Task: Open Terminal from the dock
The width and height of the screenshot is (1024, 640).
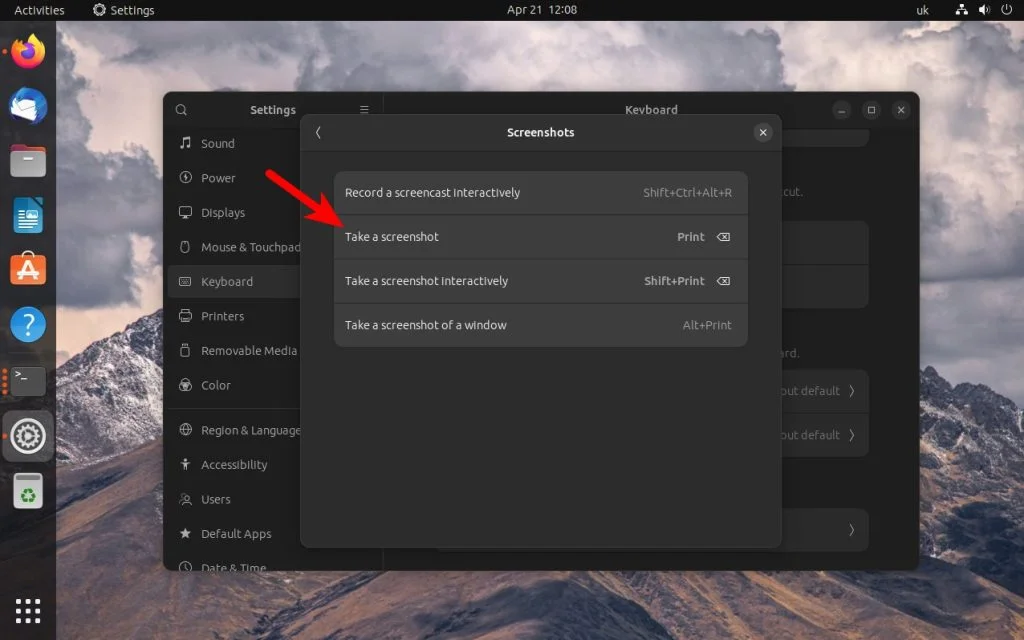Action: tap(27, 380)
